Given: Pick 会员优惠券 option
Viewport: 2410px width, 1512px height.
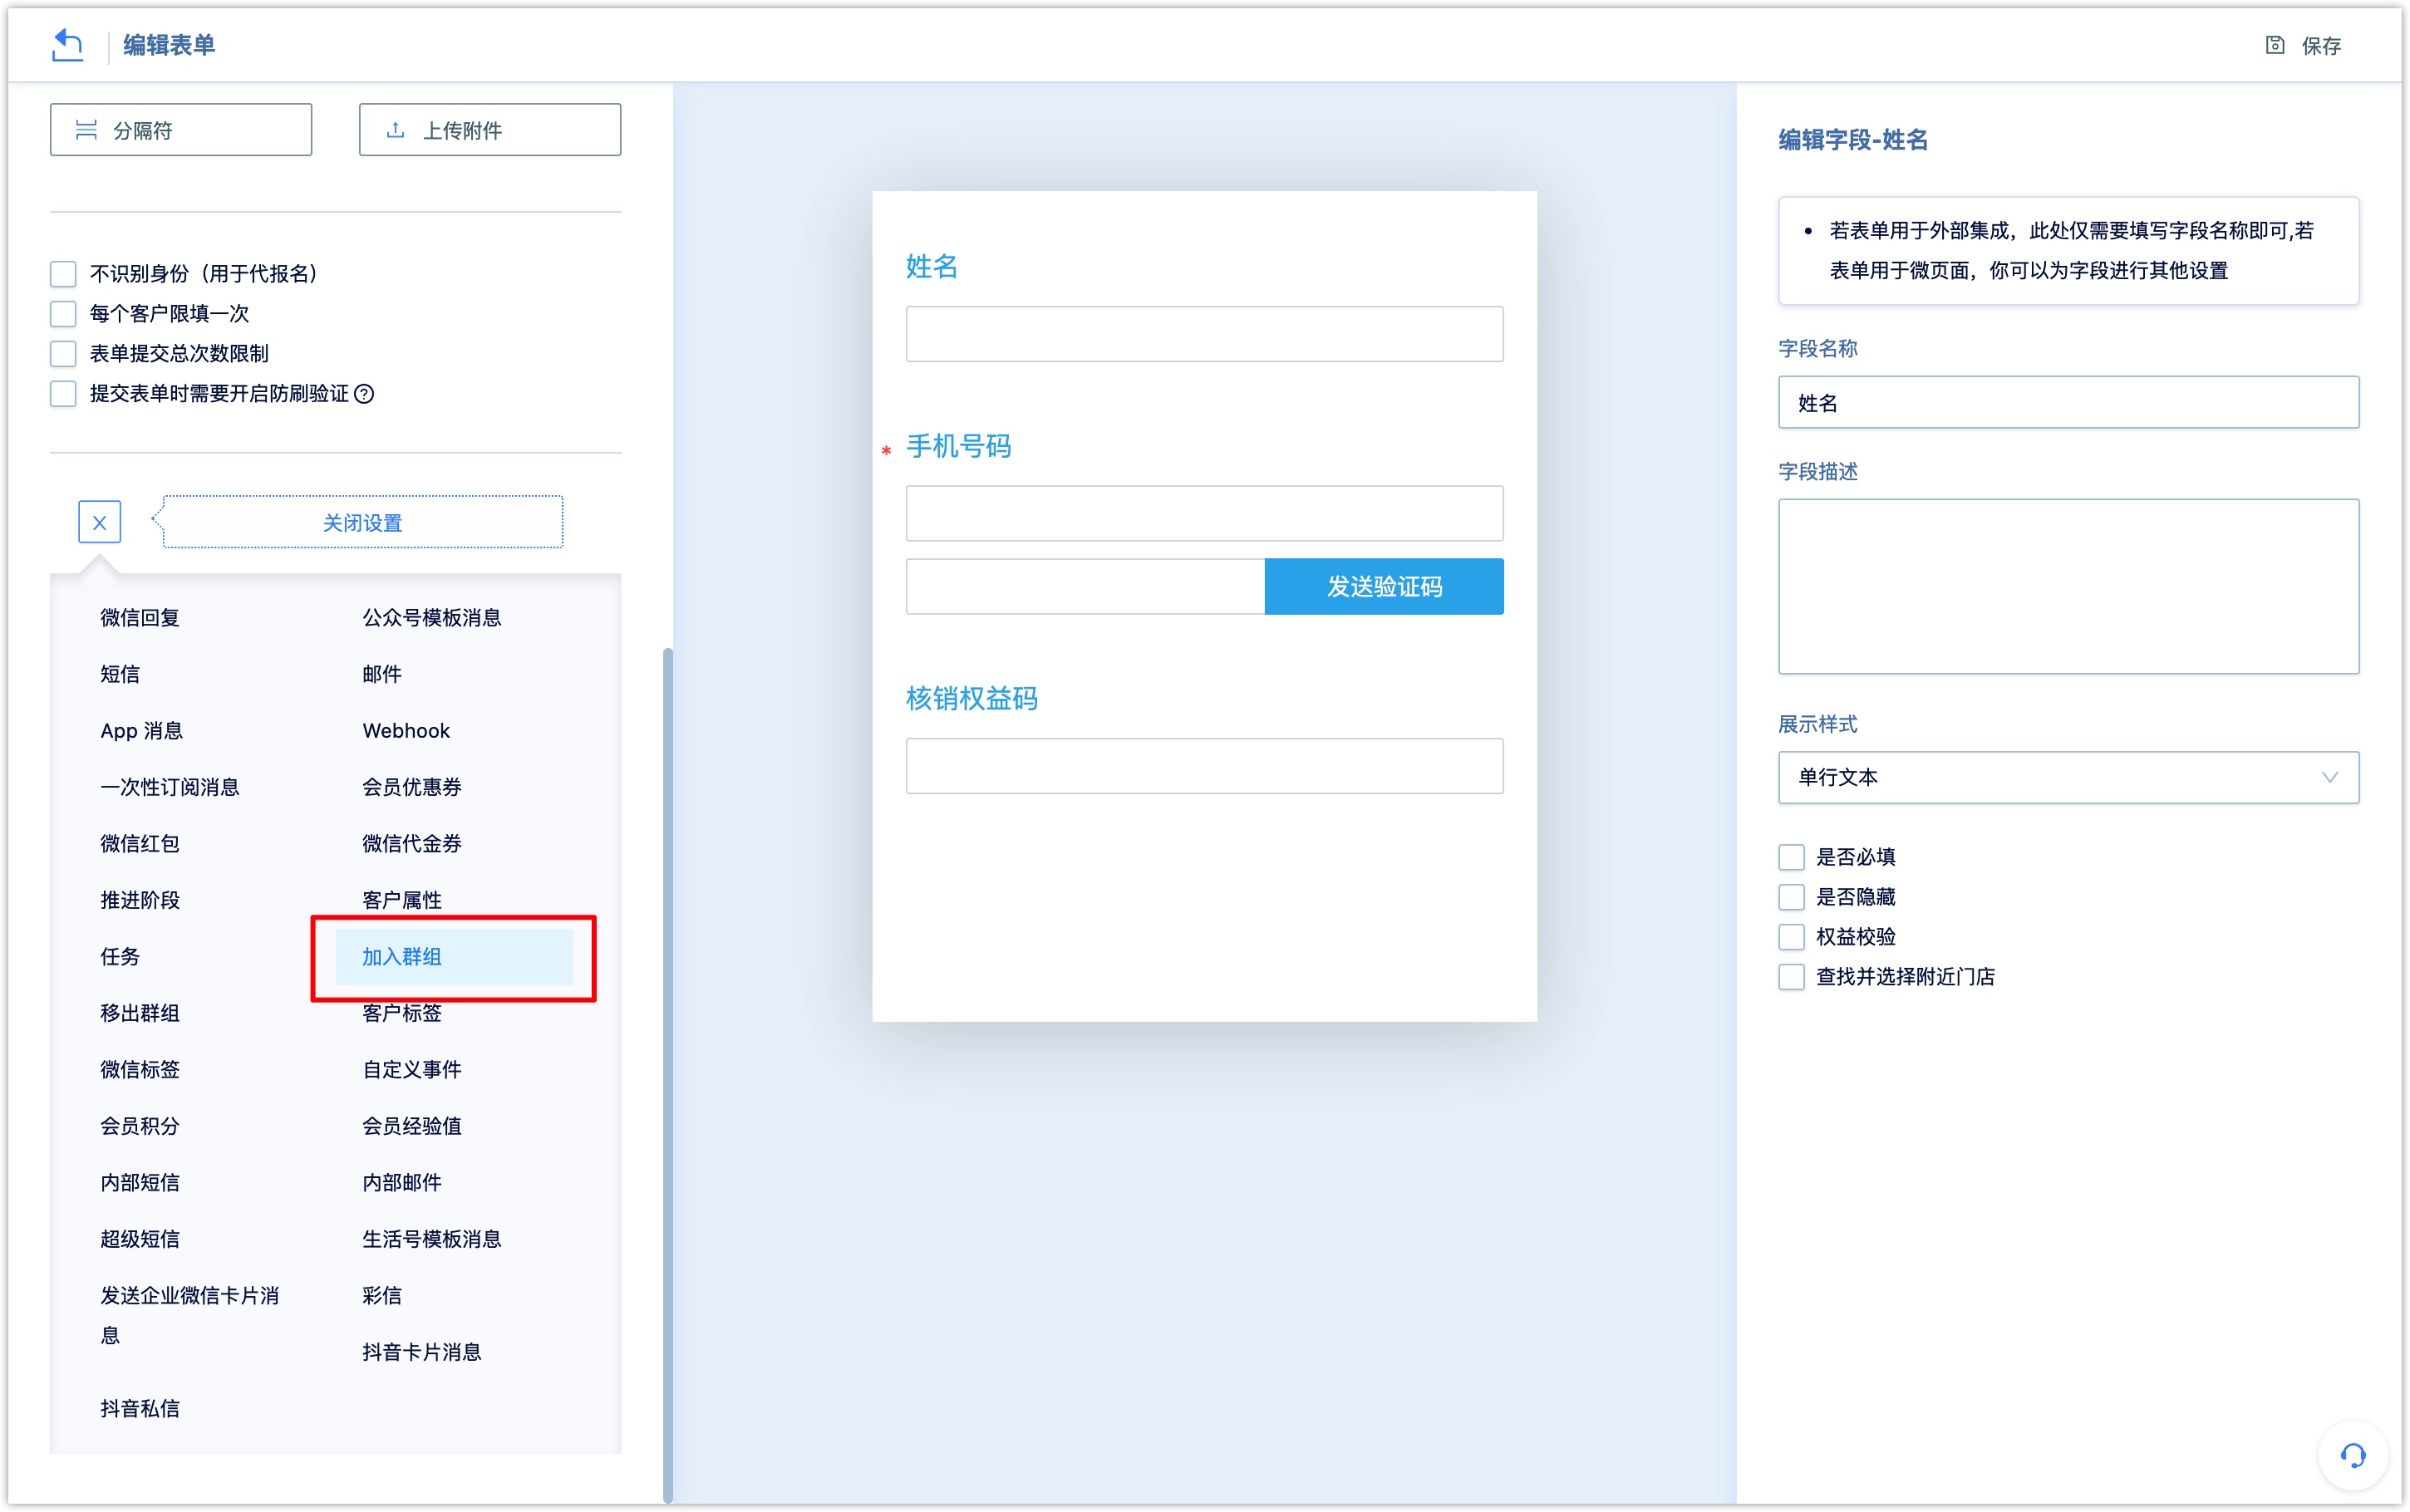Looking at the screenshot, I should (x=412, y=787).
